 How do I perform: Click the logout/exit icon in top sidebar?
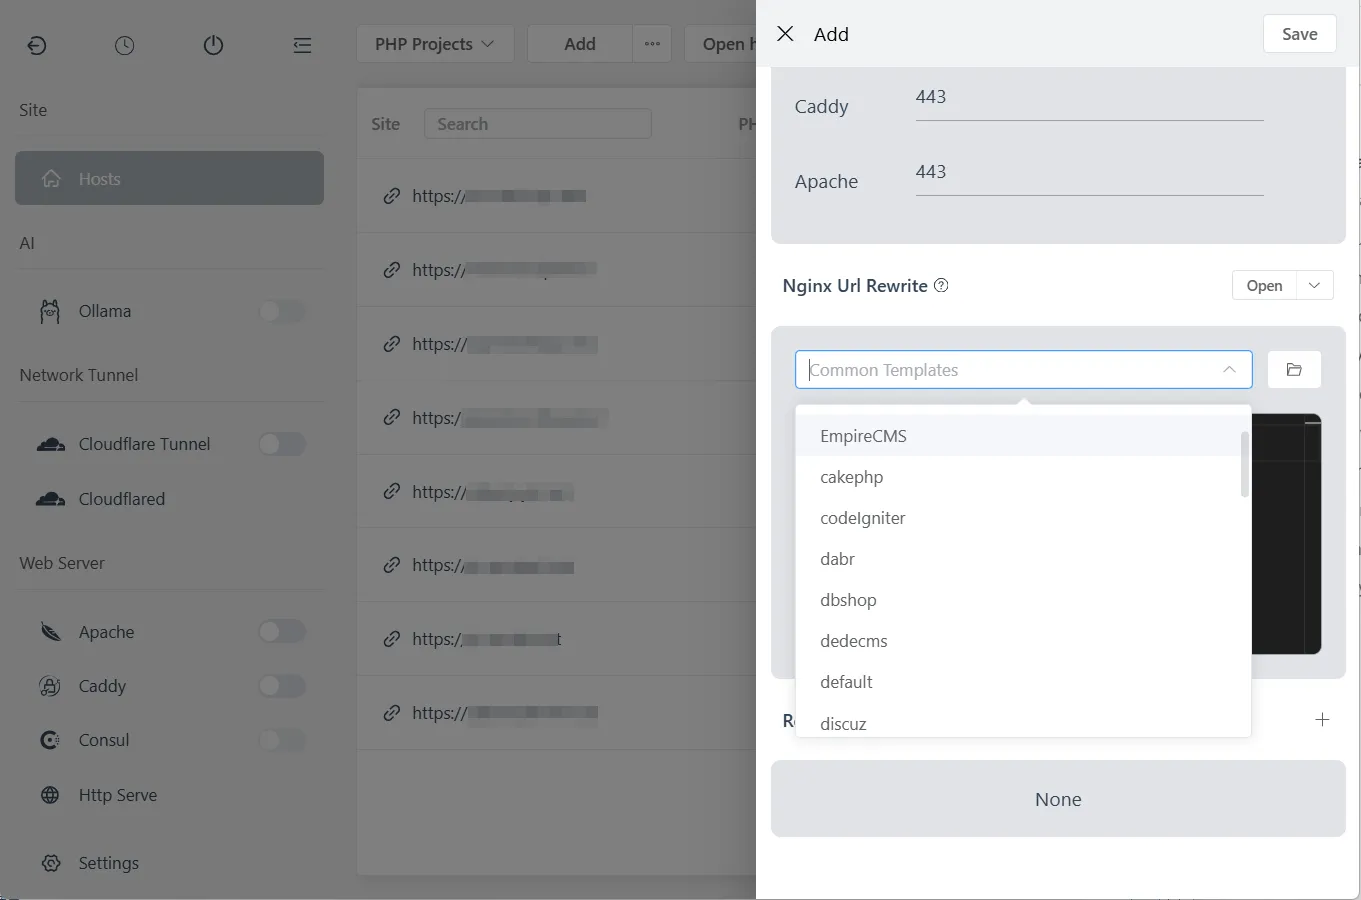click(37, 45)
